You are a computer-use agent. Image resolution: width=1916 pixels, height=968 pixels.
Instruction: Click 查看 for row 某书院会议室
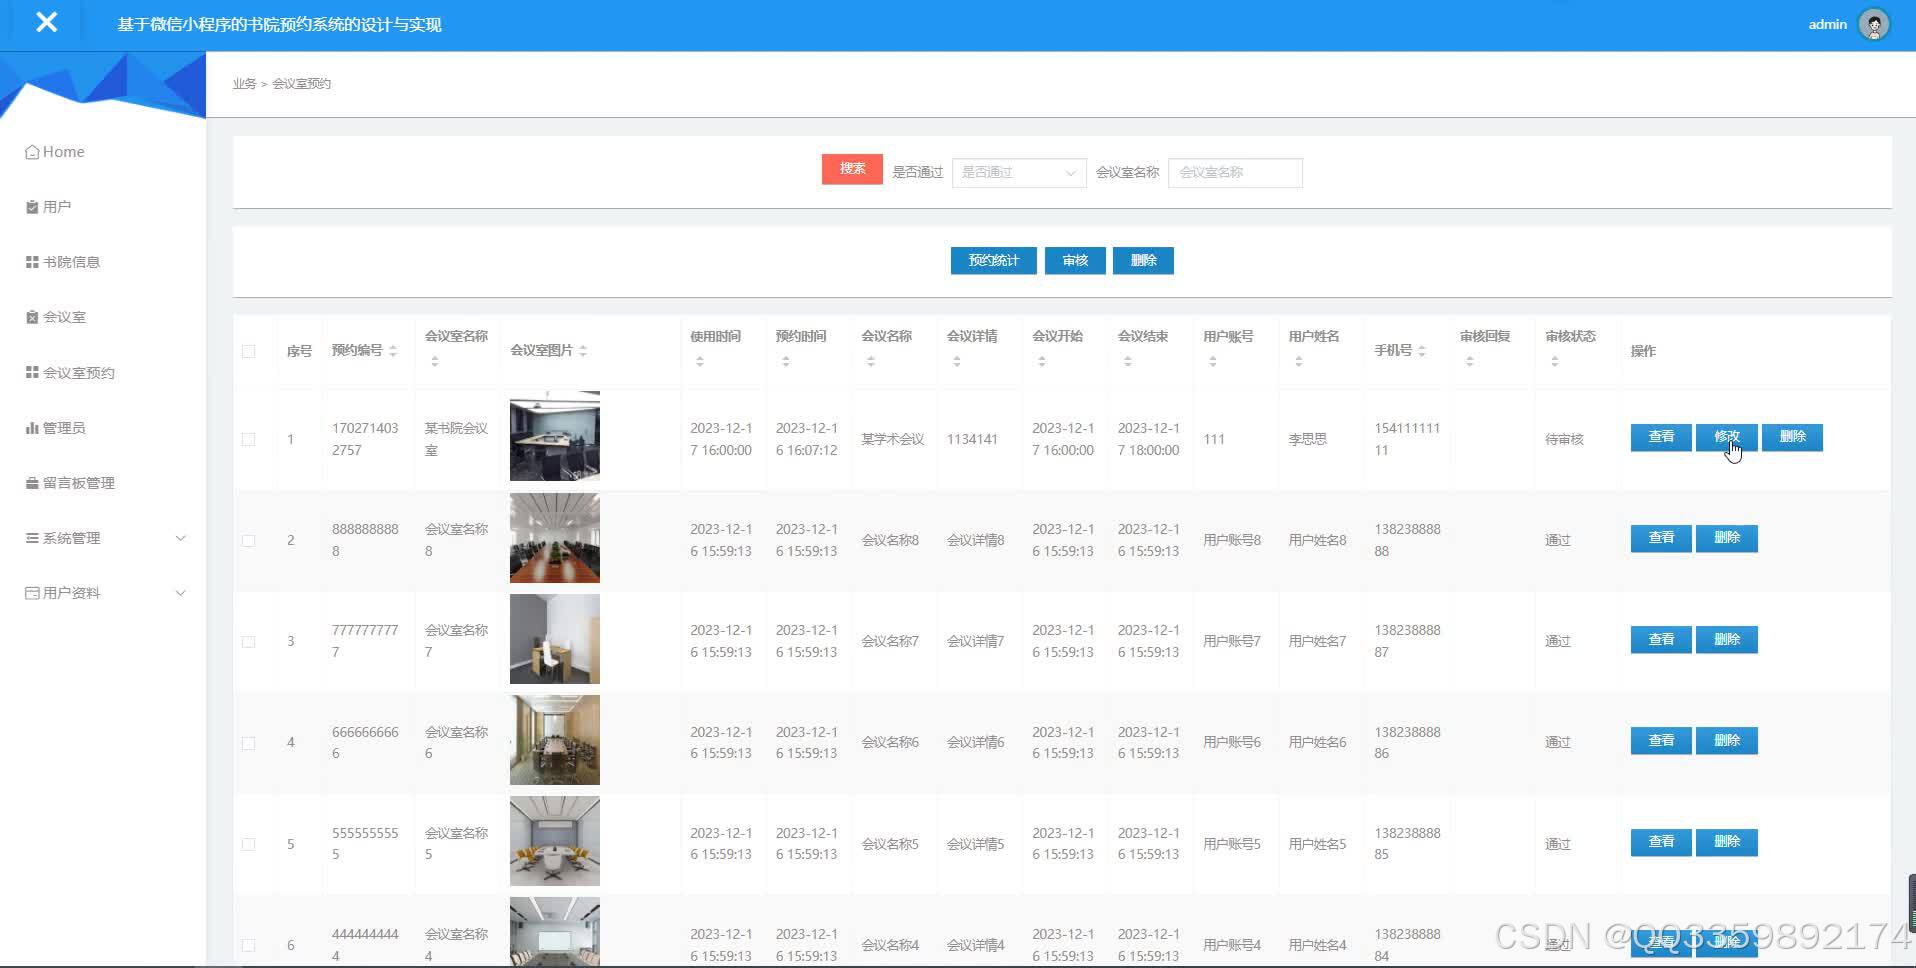(1661, 437)
